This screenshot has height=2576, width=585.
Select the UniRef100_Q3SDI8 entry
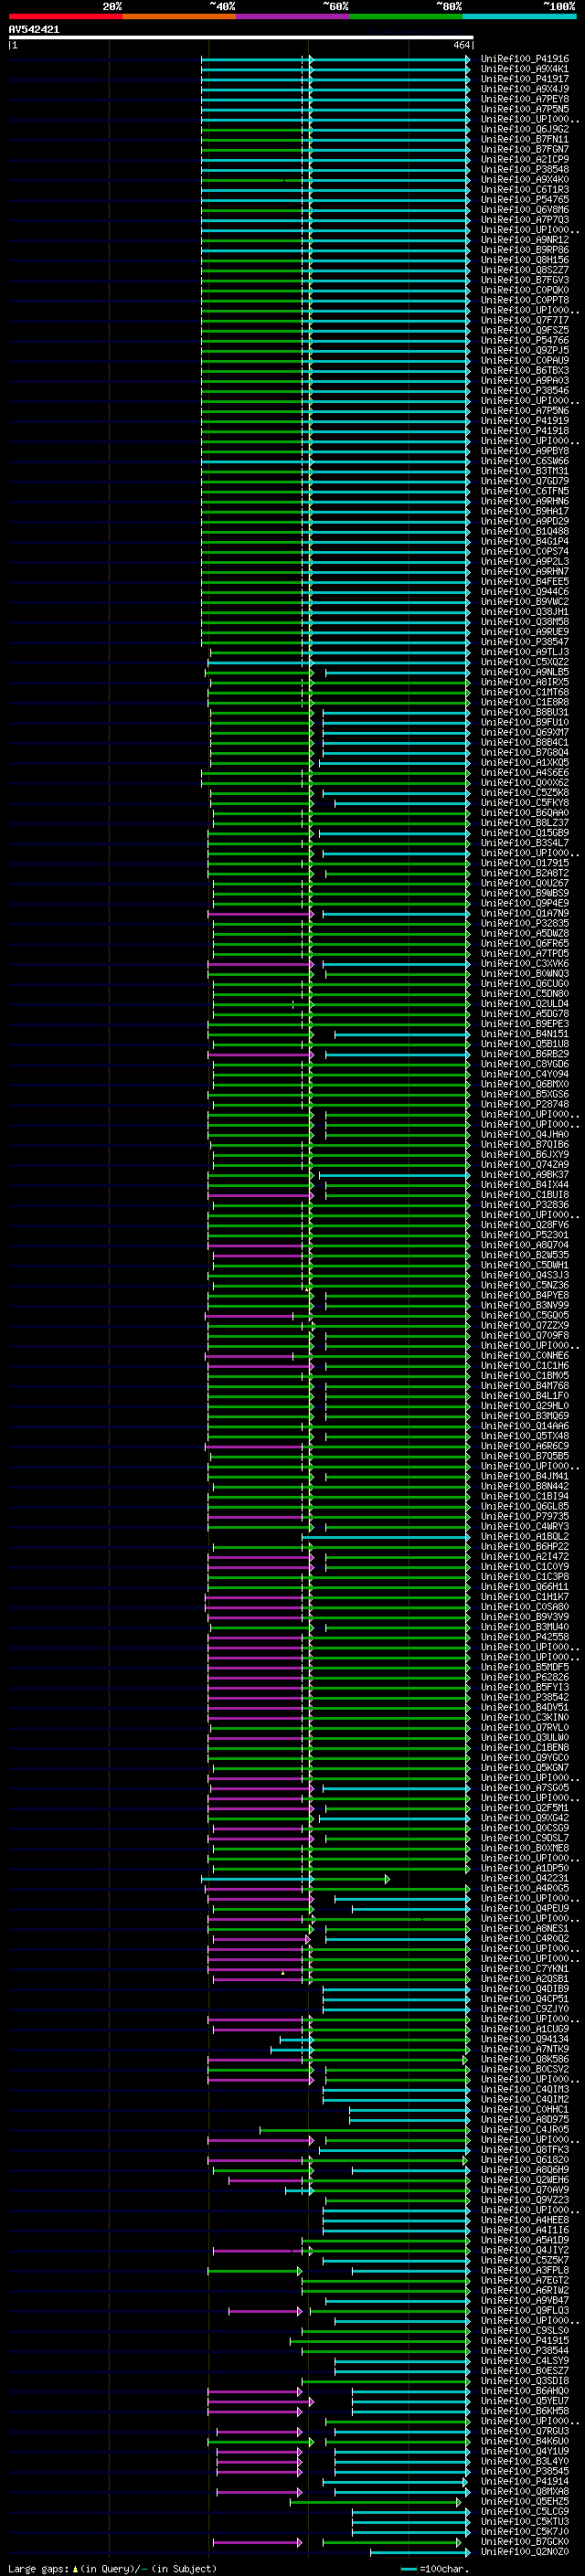pos(525,2381)
